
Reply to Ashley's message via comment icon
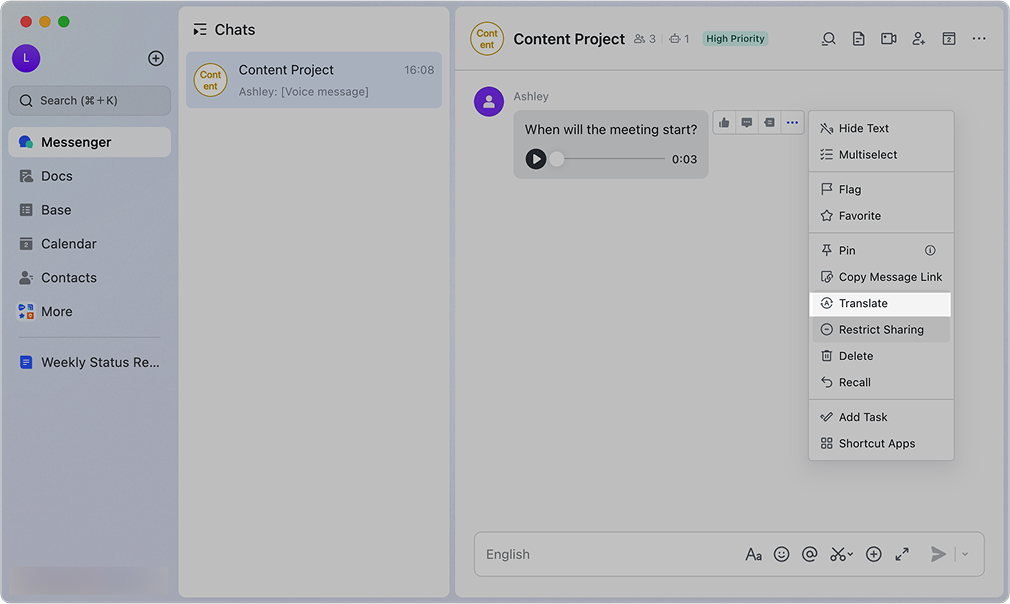(746, 123)
